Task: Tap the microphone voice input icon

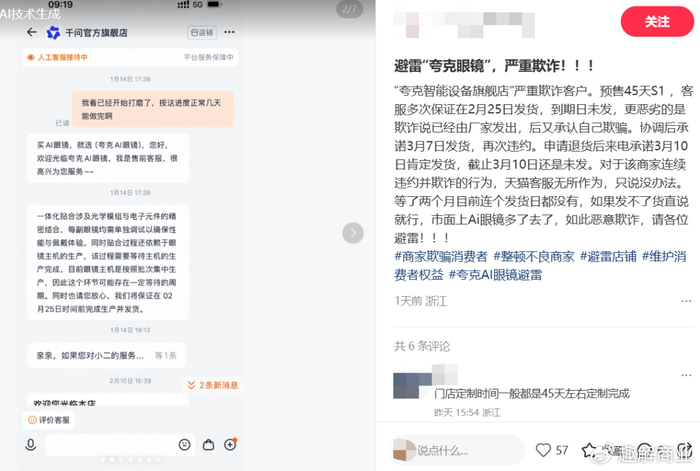Action: 30,445
